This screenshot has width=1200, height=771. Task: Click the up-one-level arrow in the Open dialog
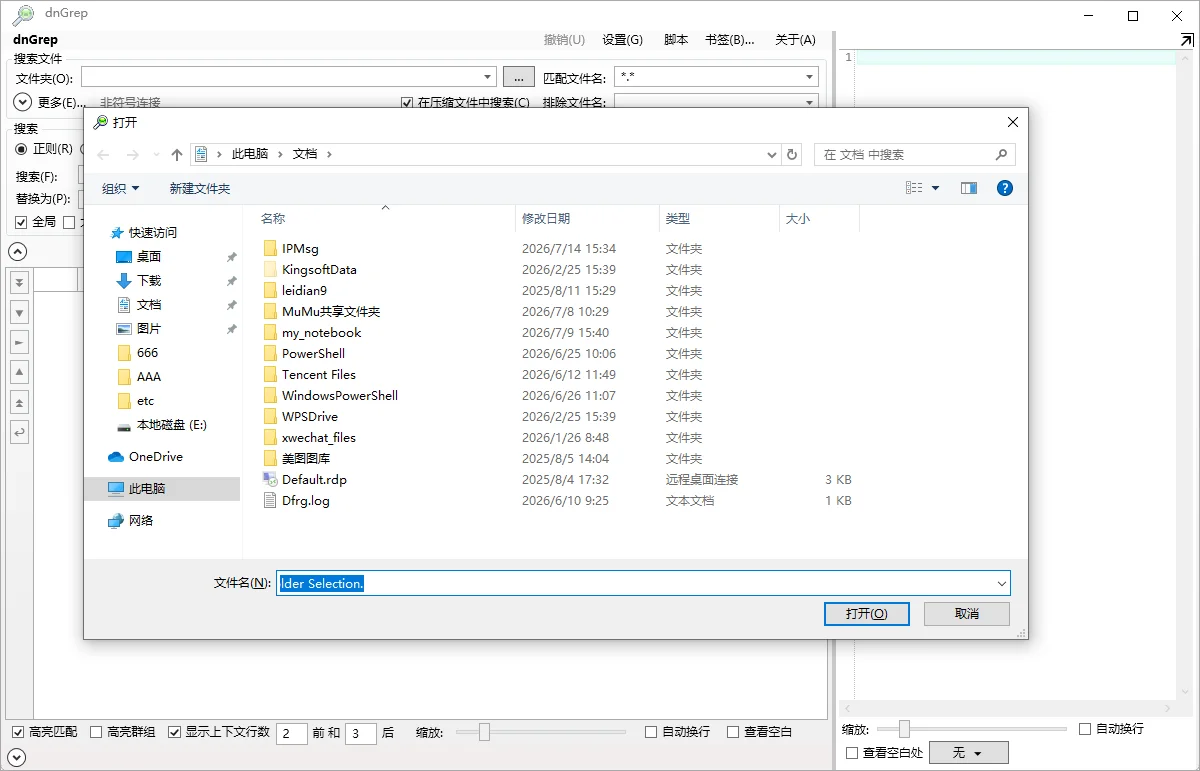pyautogui.click(x=177, y=155)
